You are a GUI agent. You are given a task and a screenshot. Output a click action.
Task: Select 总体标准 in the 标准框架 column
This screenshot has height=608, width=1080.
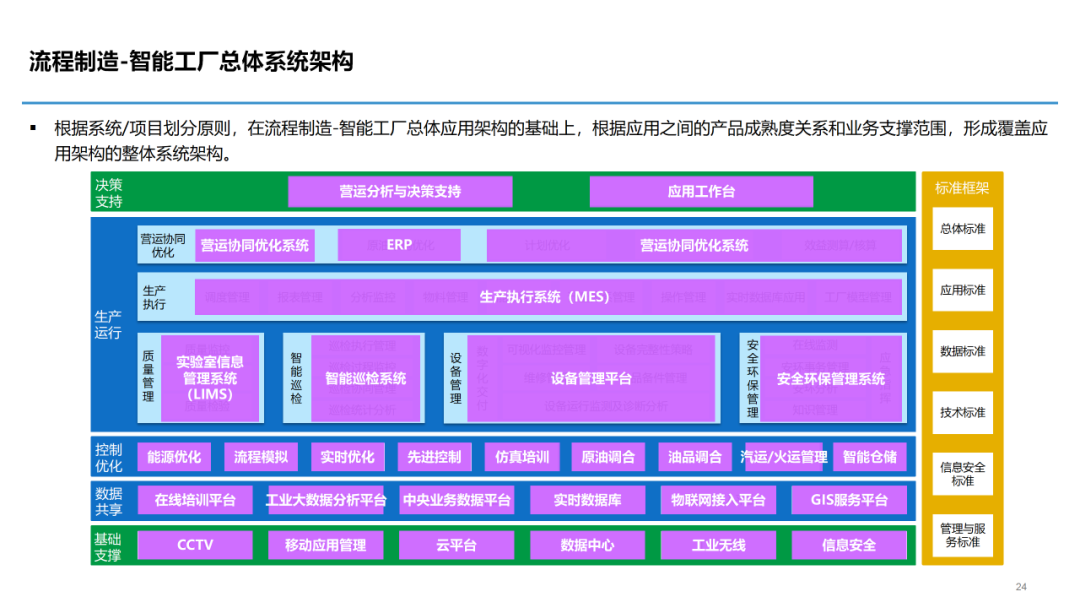(963, 229)
